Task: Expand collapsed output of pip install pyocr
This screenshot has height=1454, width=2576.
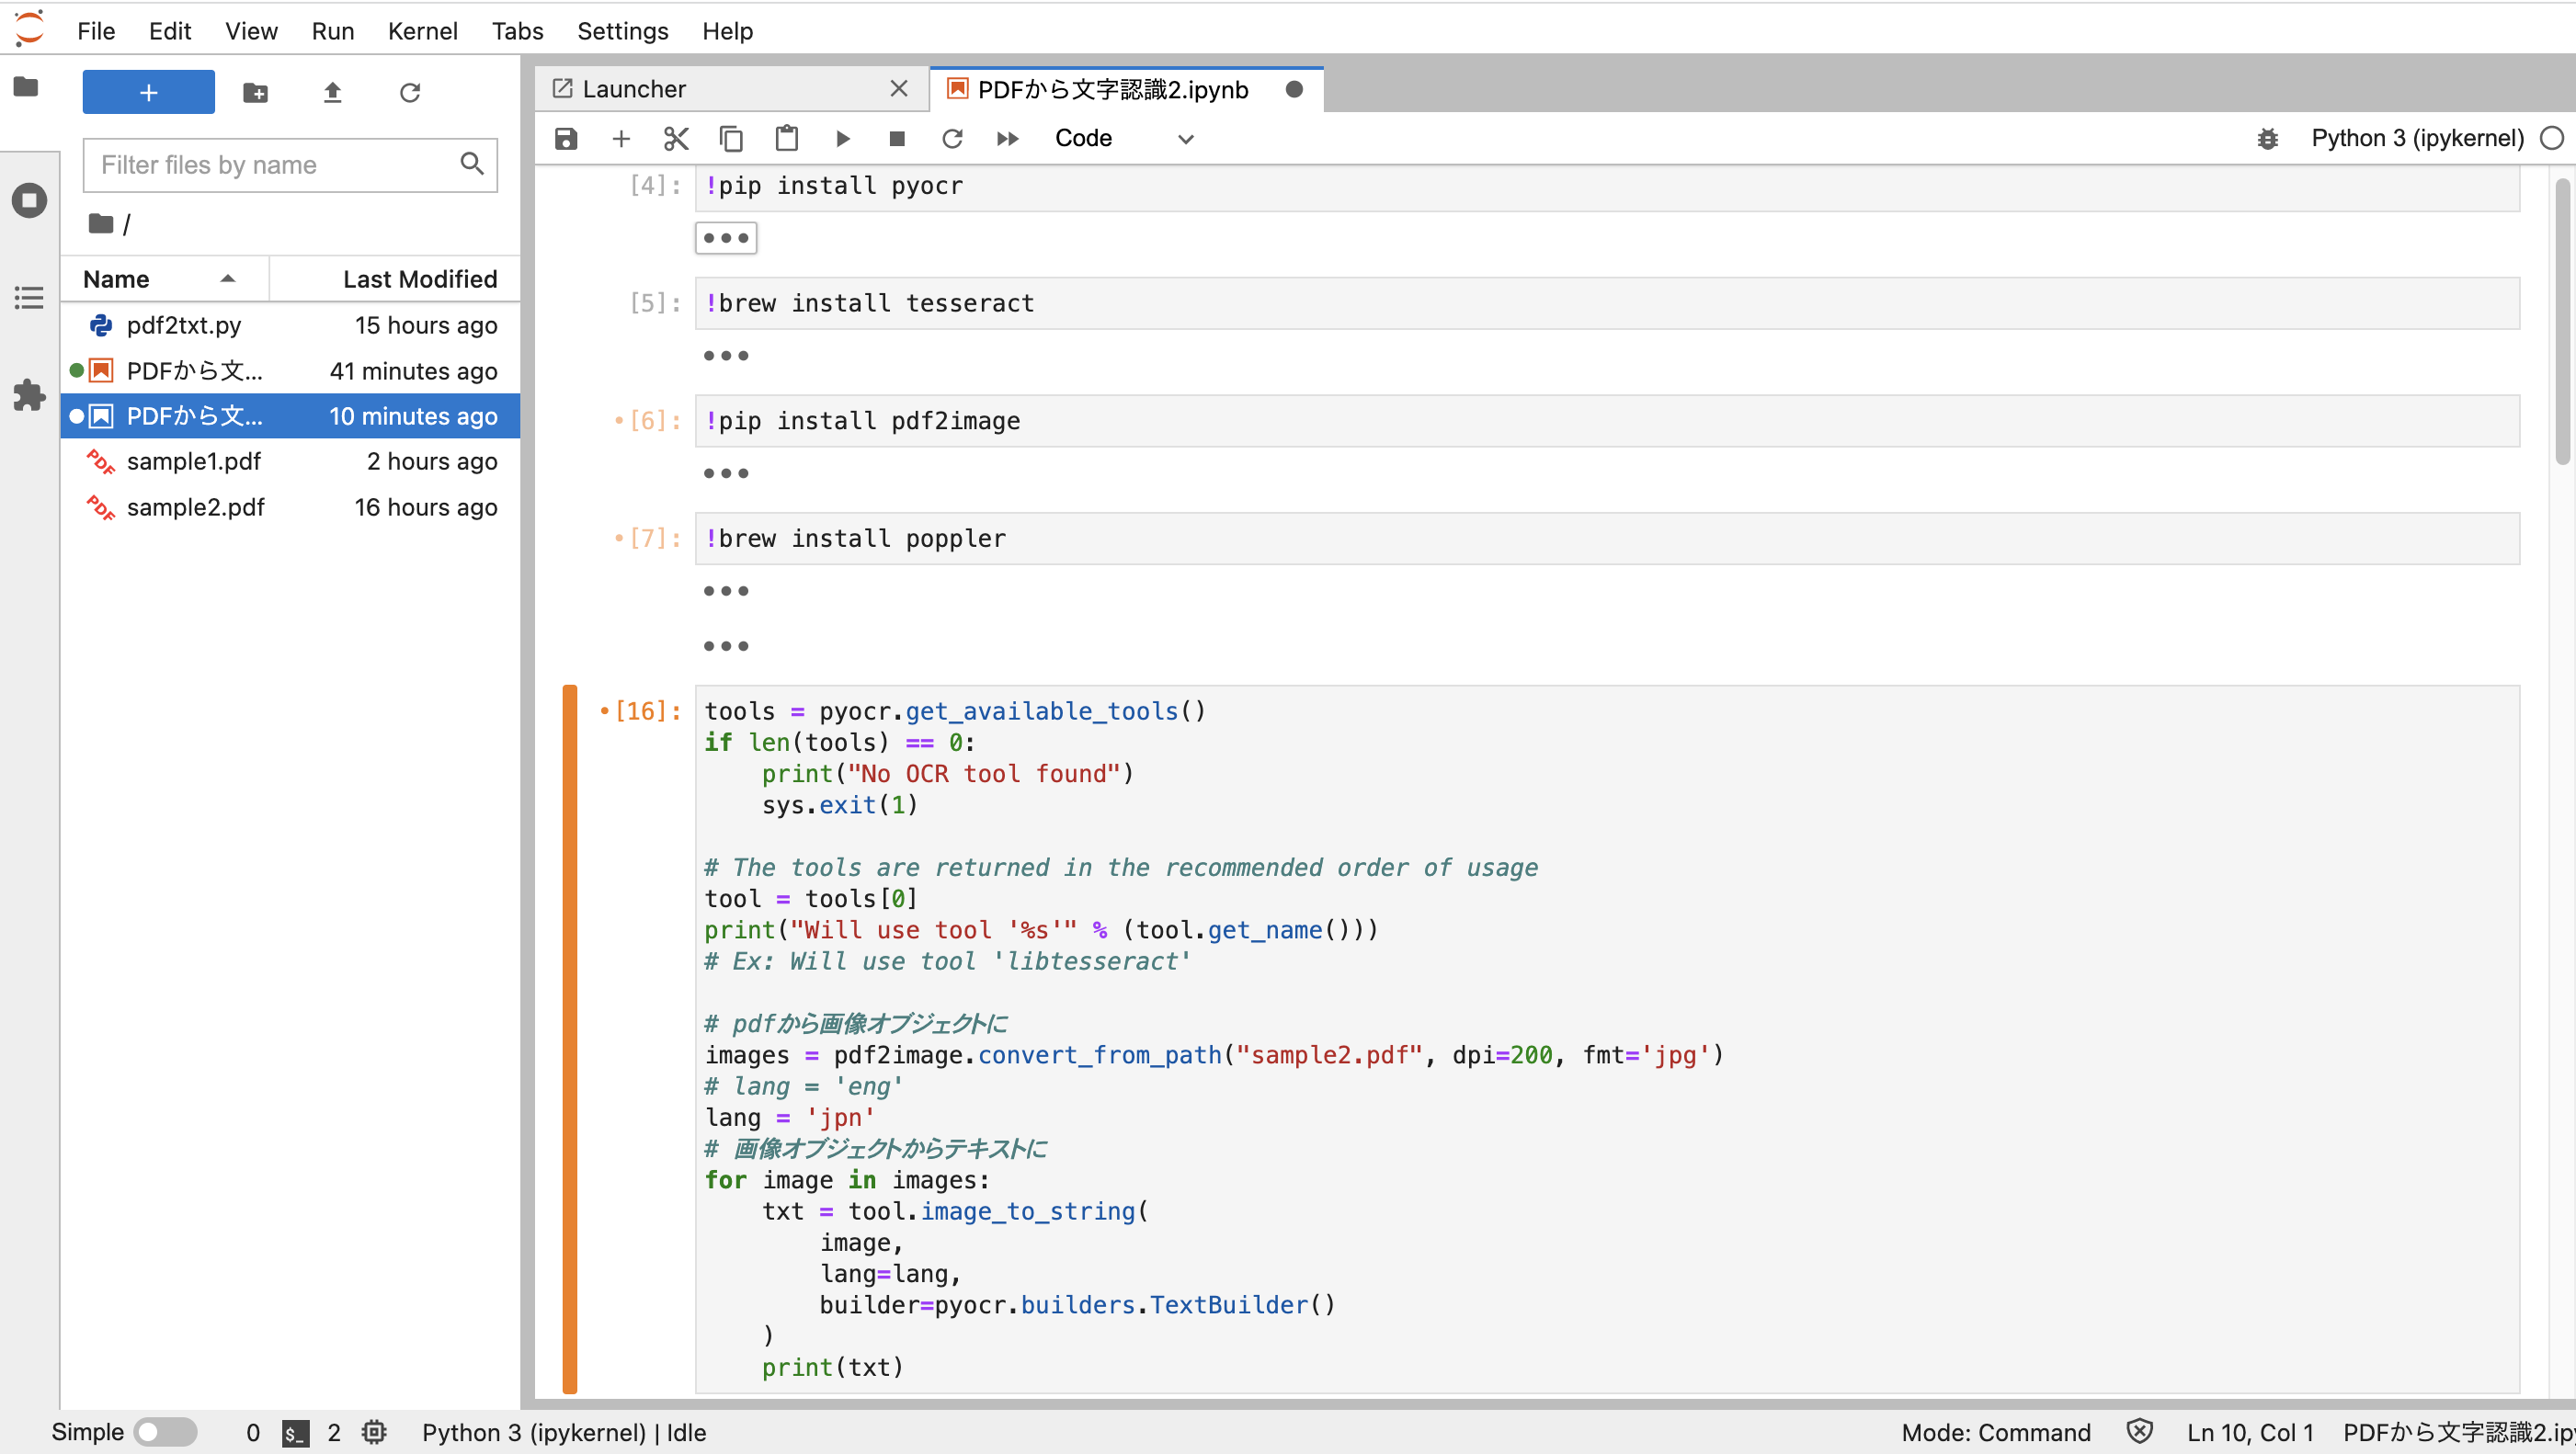Action: tap(726, 238)
